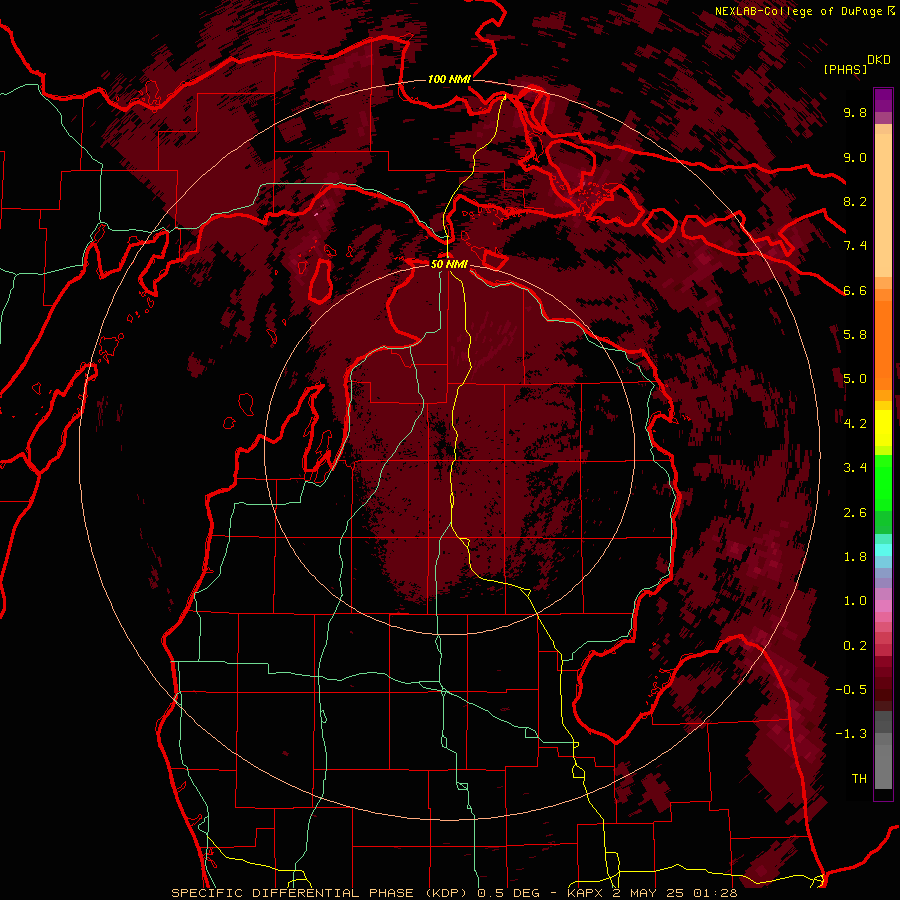
Task: Click the 1.0 scale value
Action: [x=855, y=601]
